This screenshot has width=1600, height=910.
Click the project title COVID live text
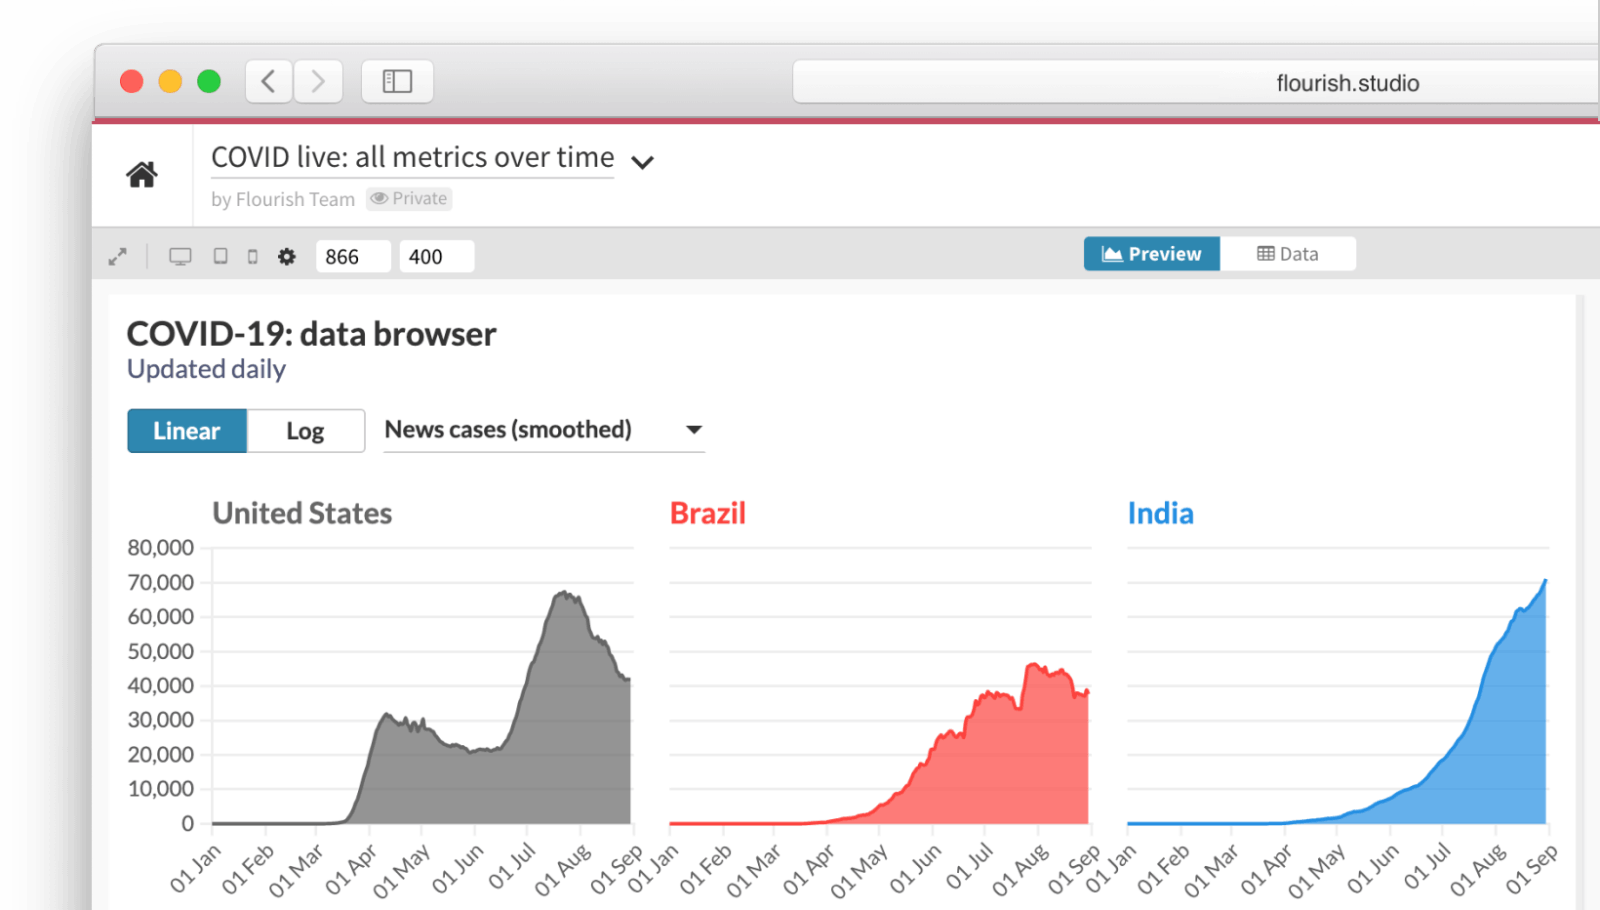tap(412, 158)
